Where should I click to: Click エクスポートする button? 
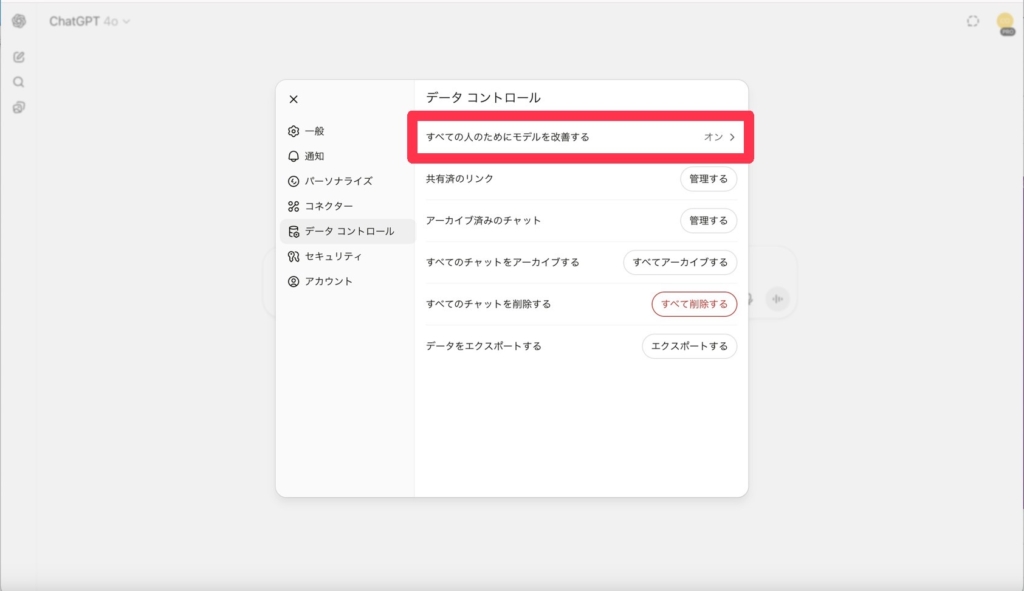[x=690, y=346]
